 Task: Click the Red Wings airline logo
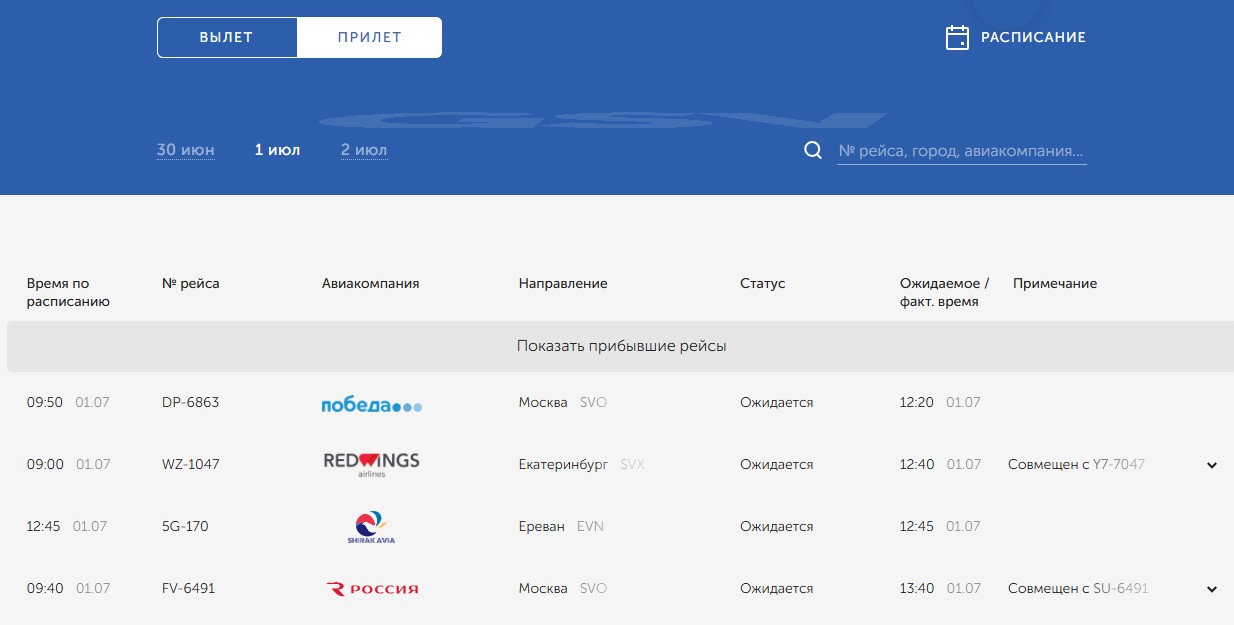pyautogui.click(x=371, y=464)
